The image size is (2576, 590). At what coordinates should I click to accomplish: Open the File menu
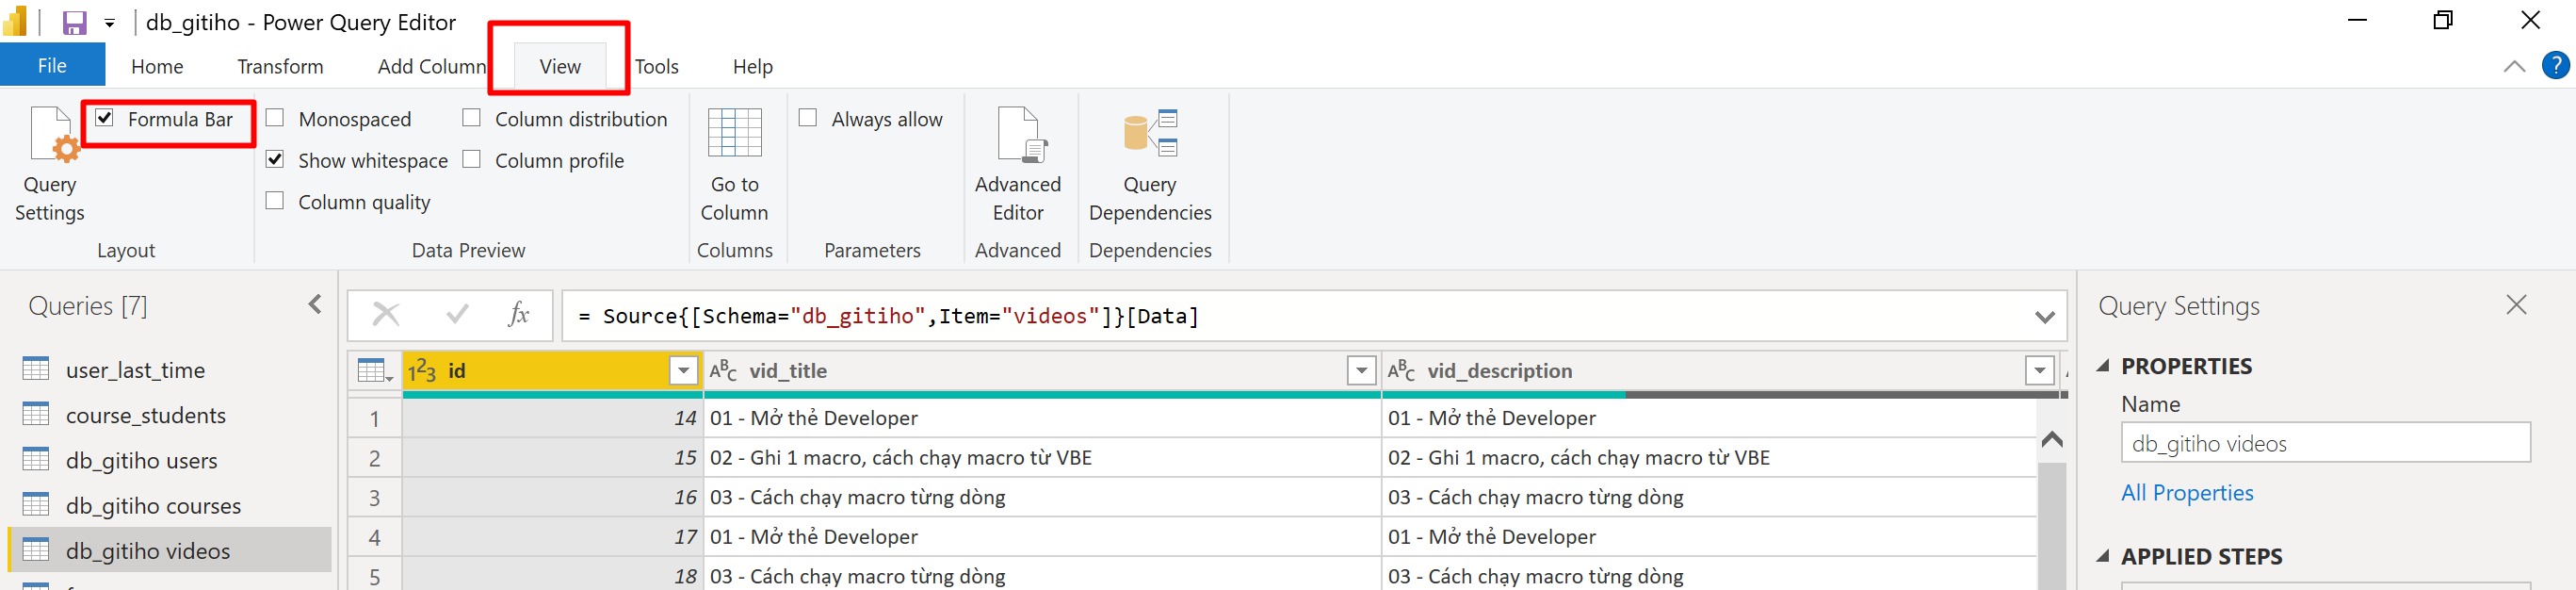(52, 66)
